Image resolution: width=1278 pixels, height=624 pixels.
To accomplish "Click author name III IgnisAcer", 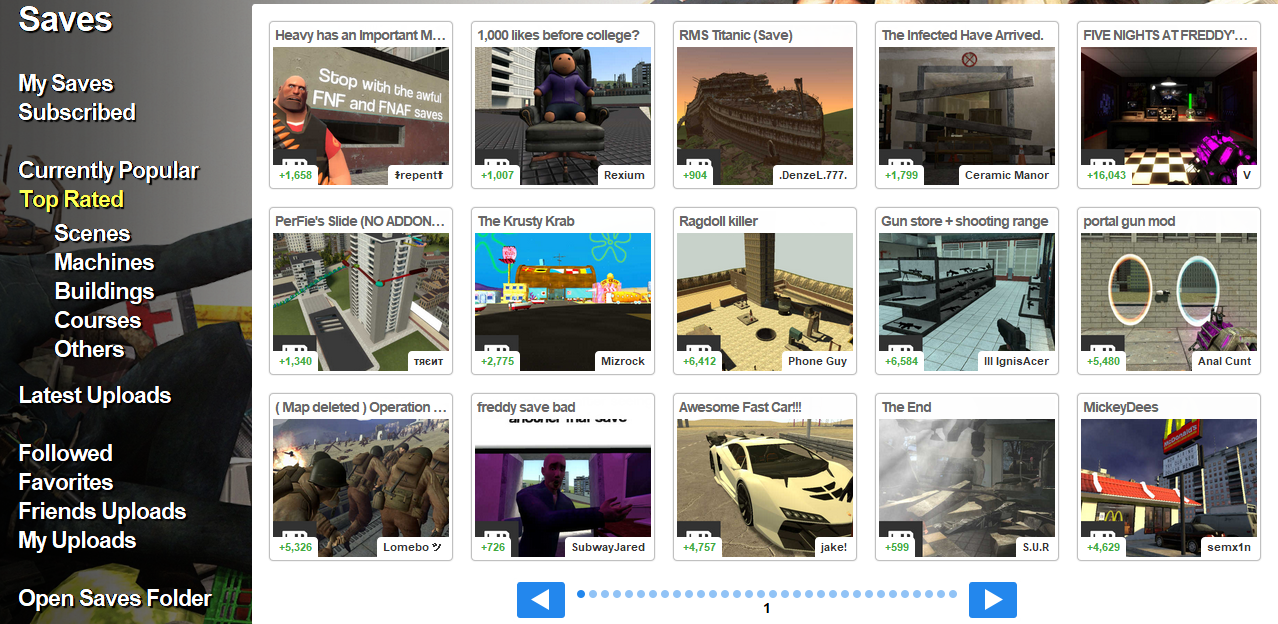I will click(x=1016, y=361).
